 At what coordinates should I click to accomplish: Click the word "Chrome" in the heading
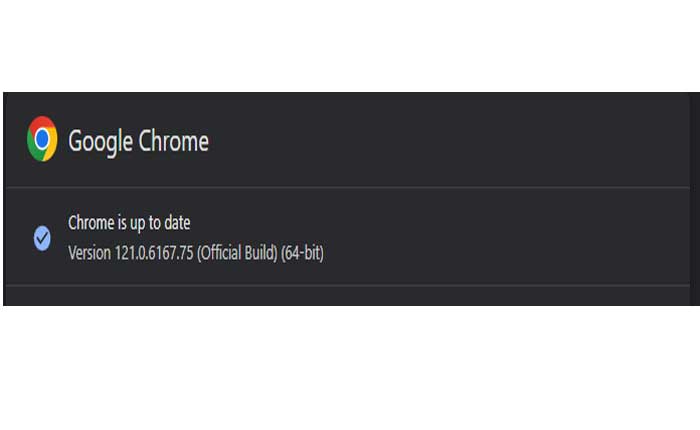pos(173,141)
